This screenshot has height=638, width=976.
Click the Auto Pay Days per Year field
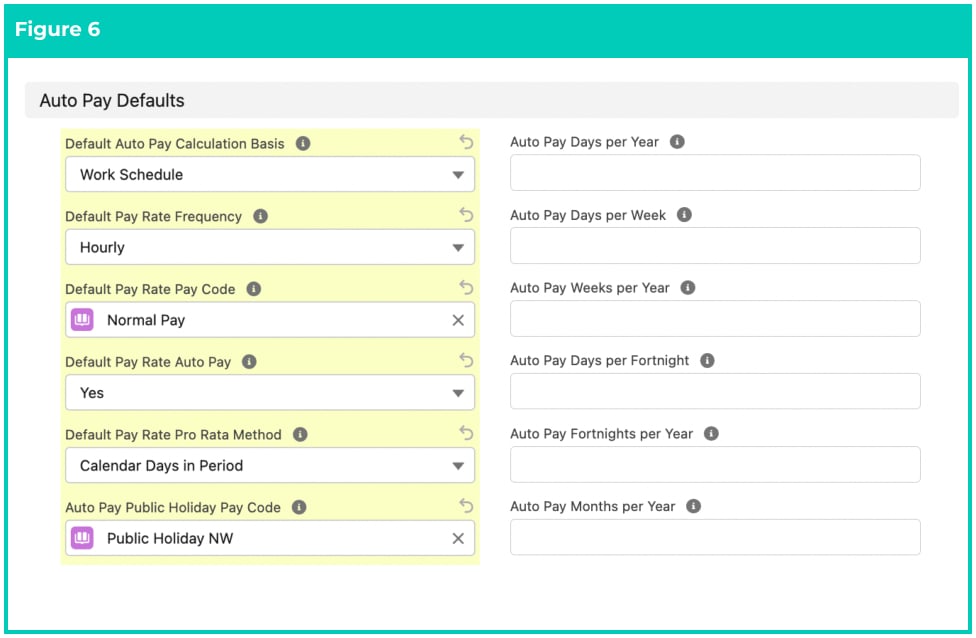click(715, 172)
